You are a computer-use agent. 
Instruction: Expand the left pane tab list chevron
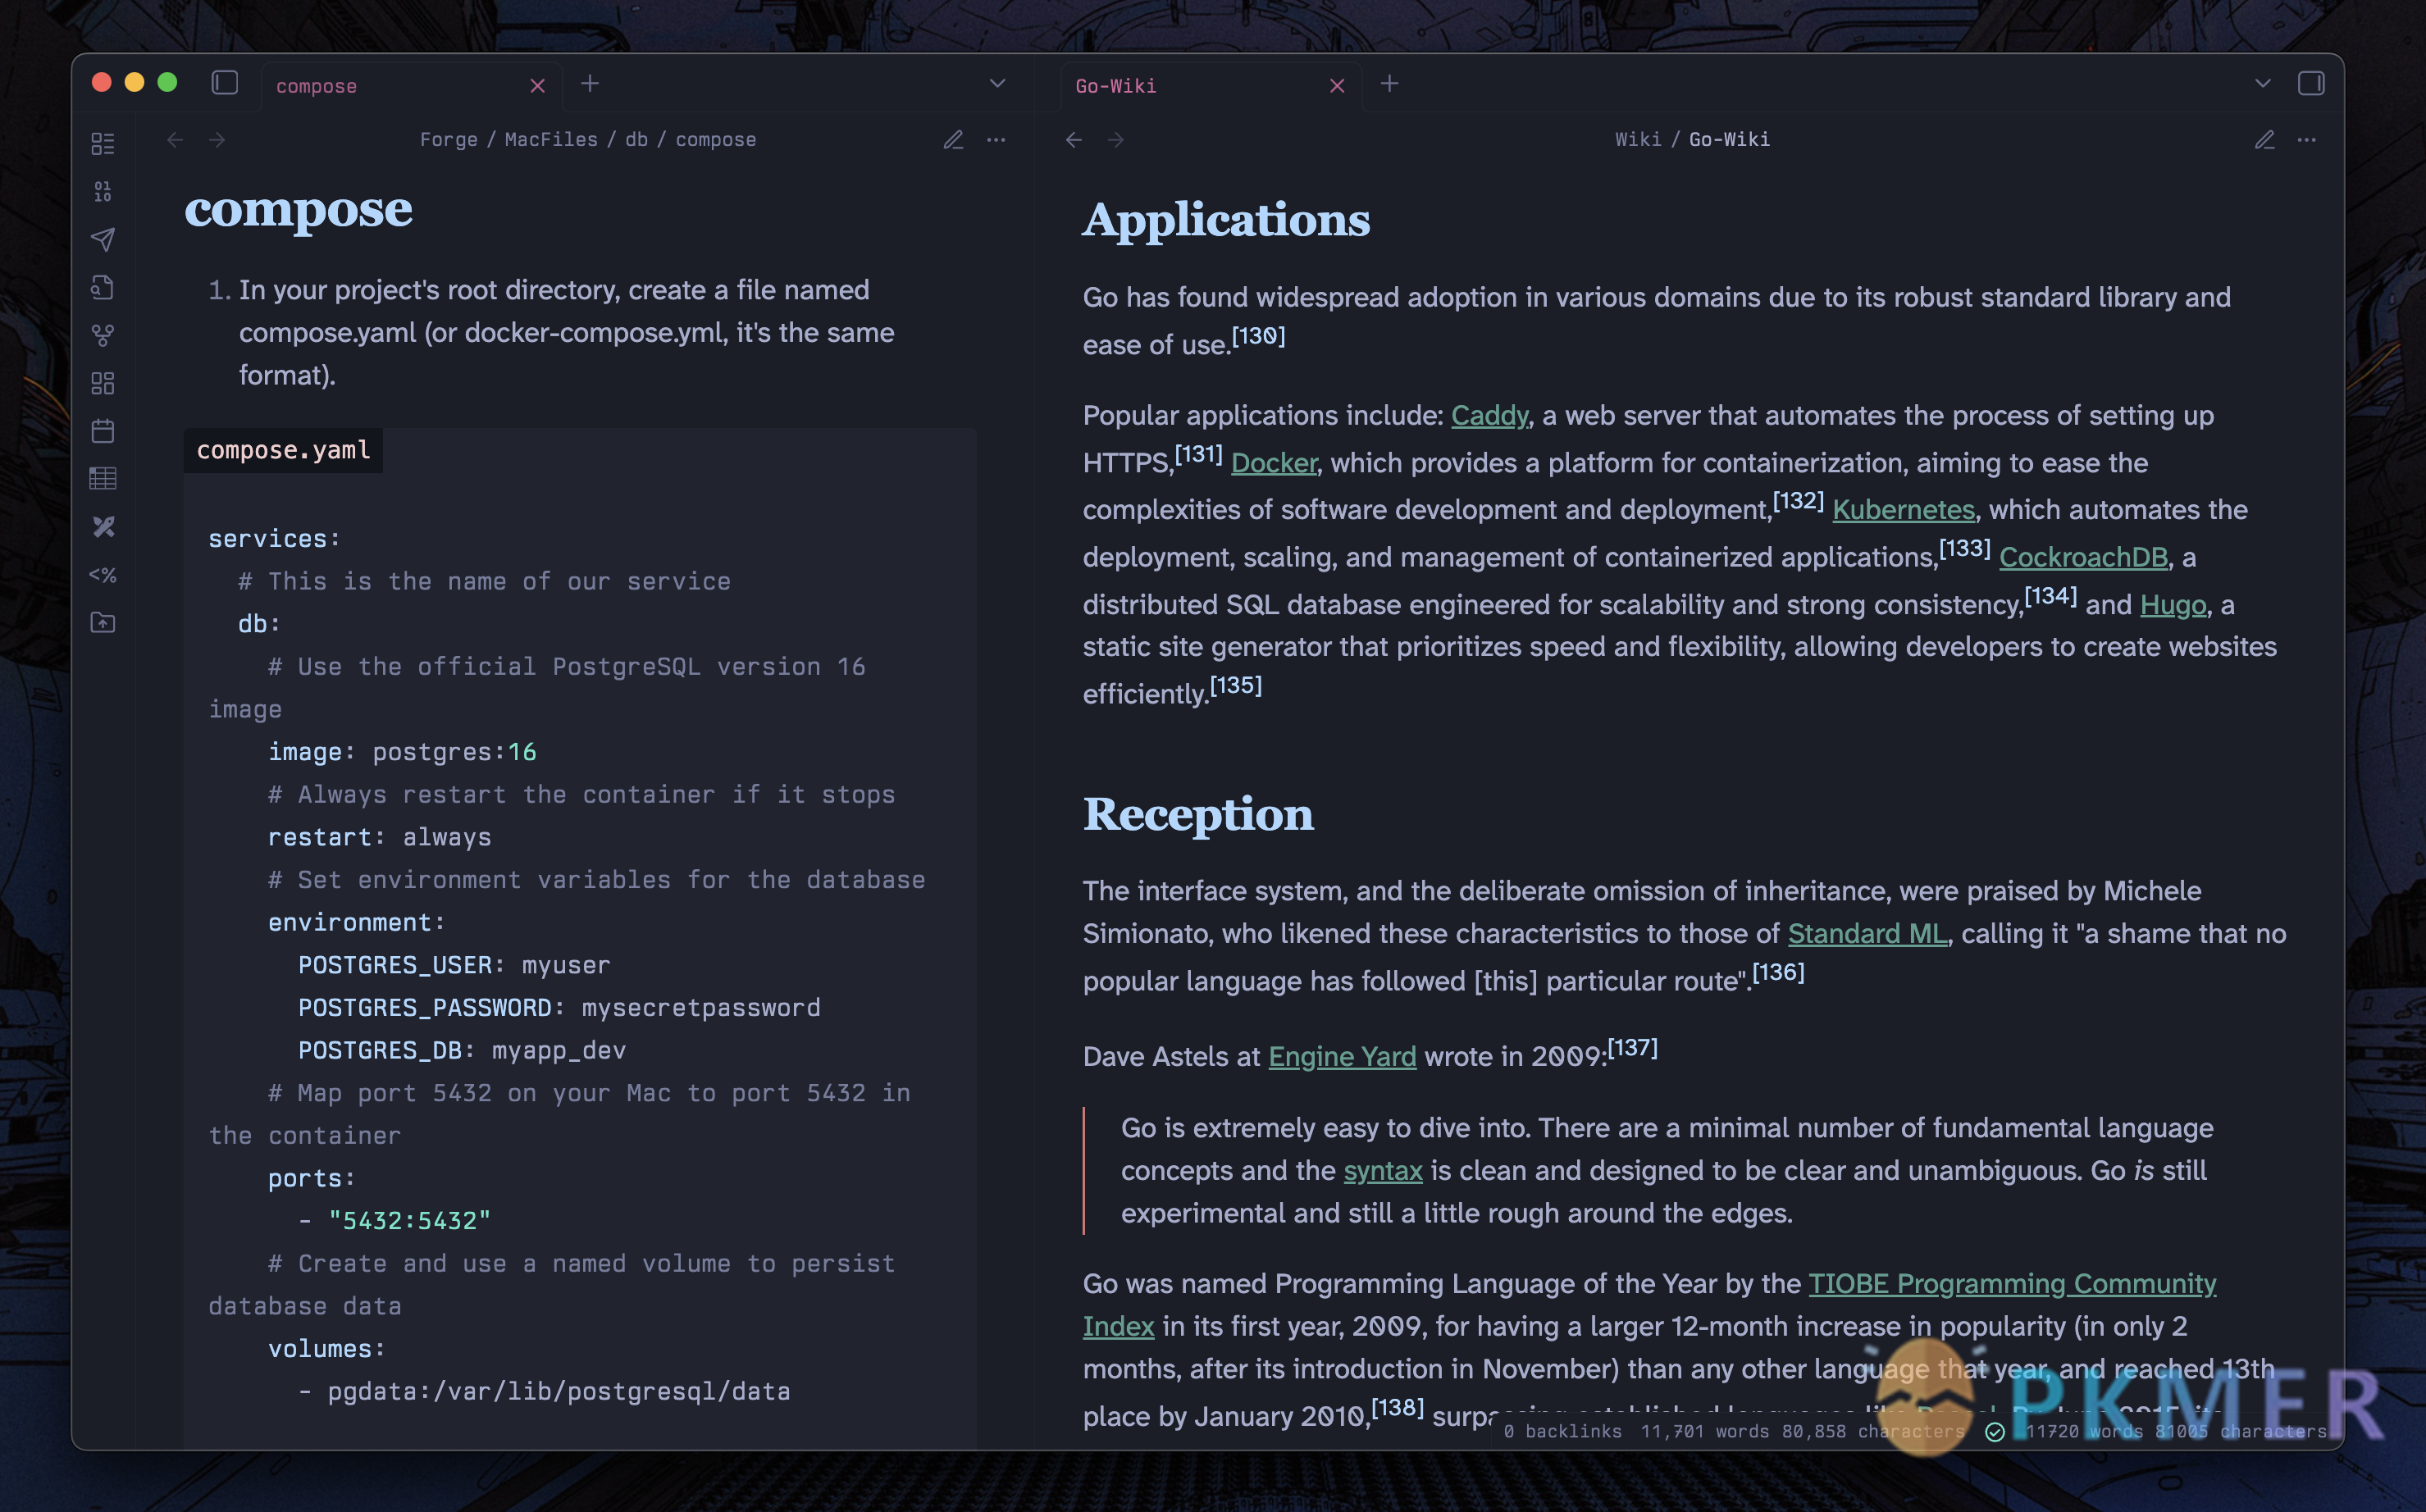(996, 84)
